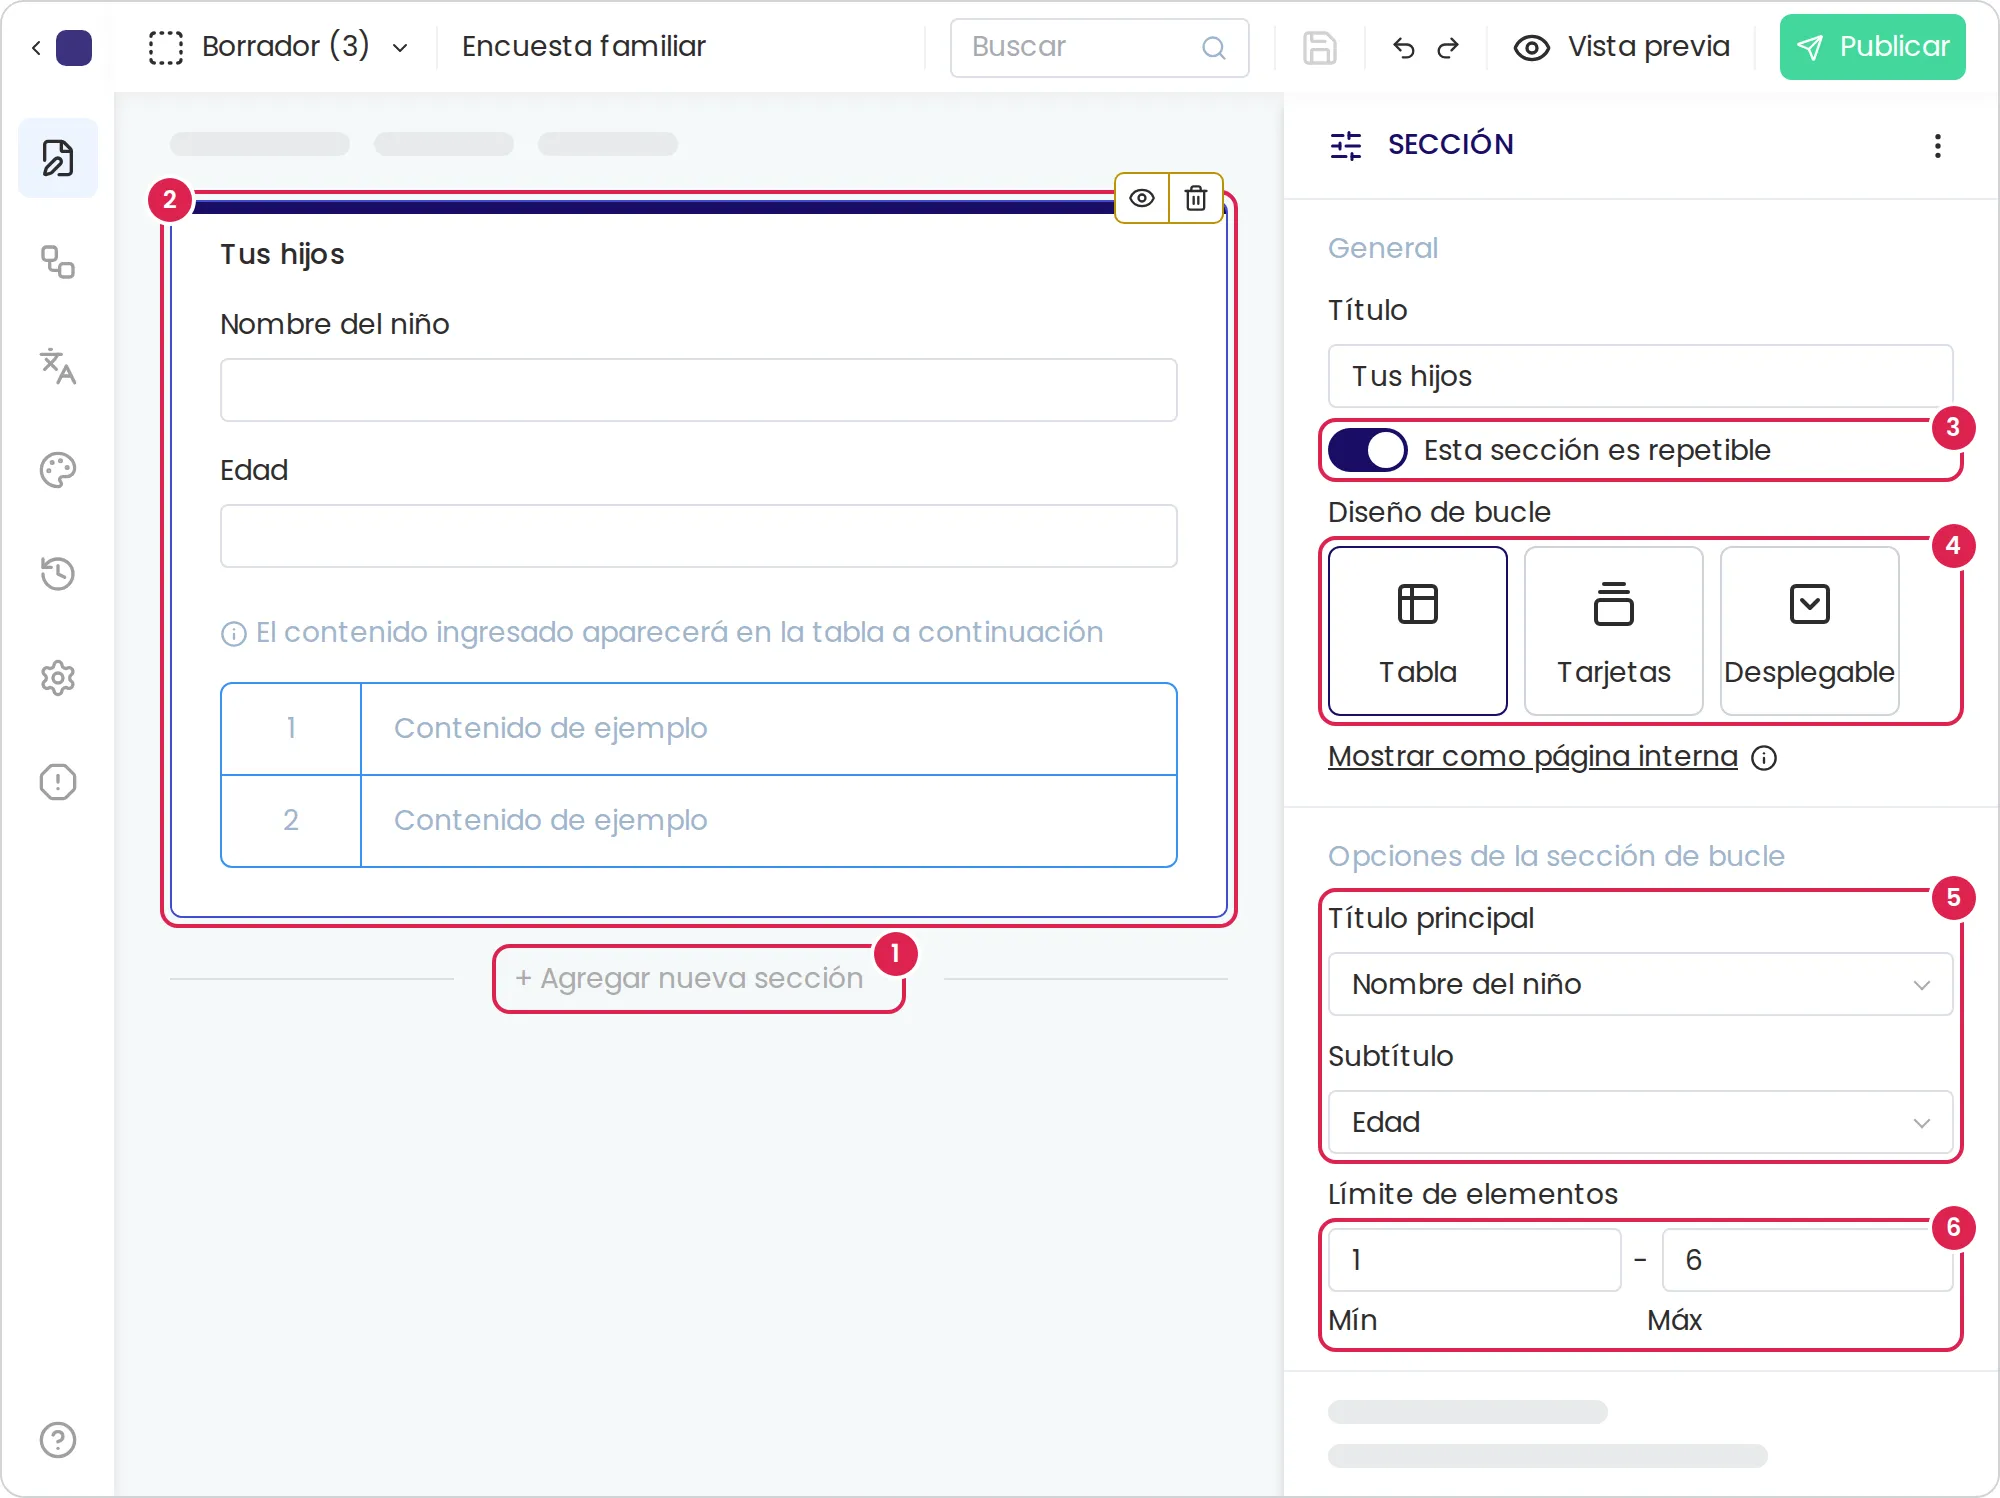The height and width of the screenshot is (1498, 2000).
Task: Open the form editor sidebar icon
Action: (x=58, y=158)
